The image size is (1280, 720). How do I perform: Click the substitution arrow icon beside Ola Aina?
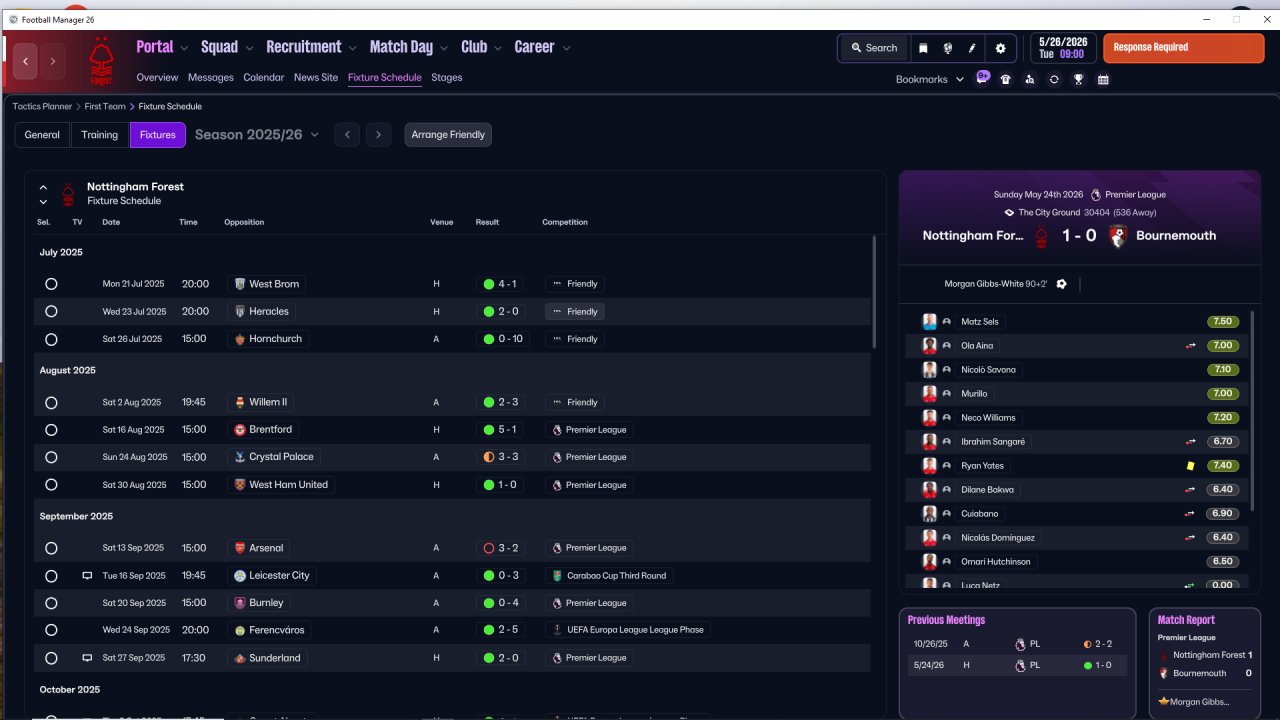(1191, 346)
